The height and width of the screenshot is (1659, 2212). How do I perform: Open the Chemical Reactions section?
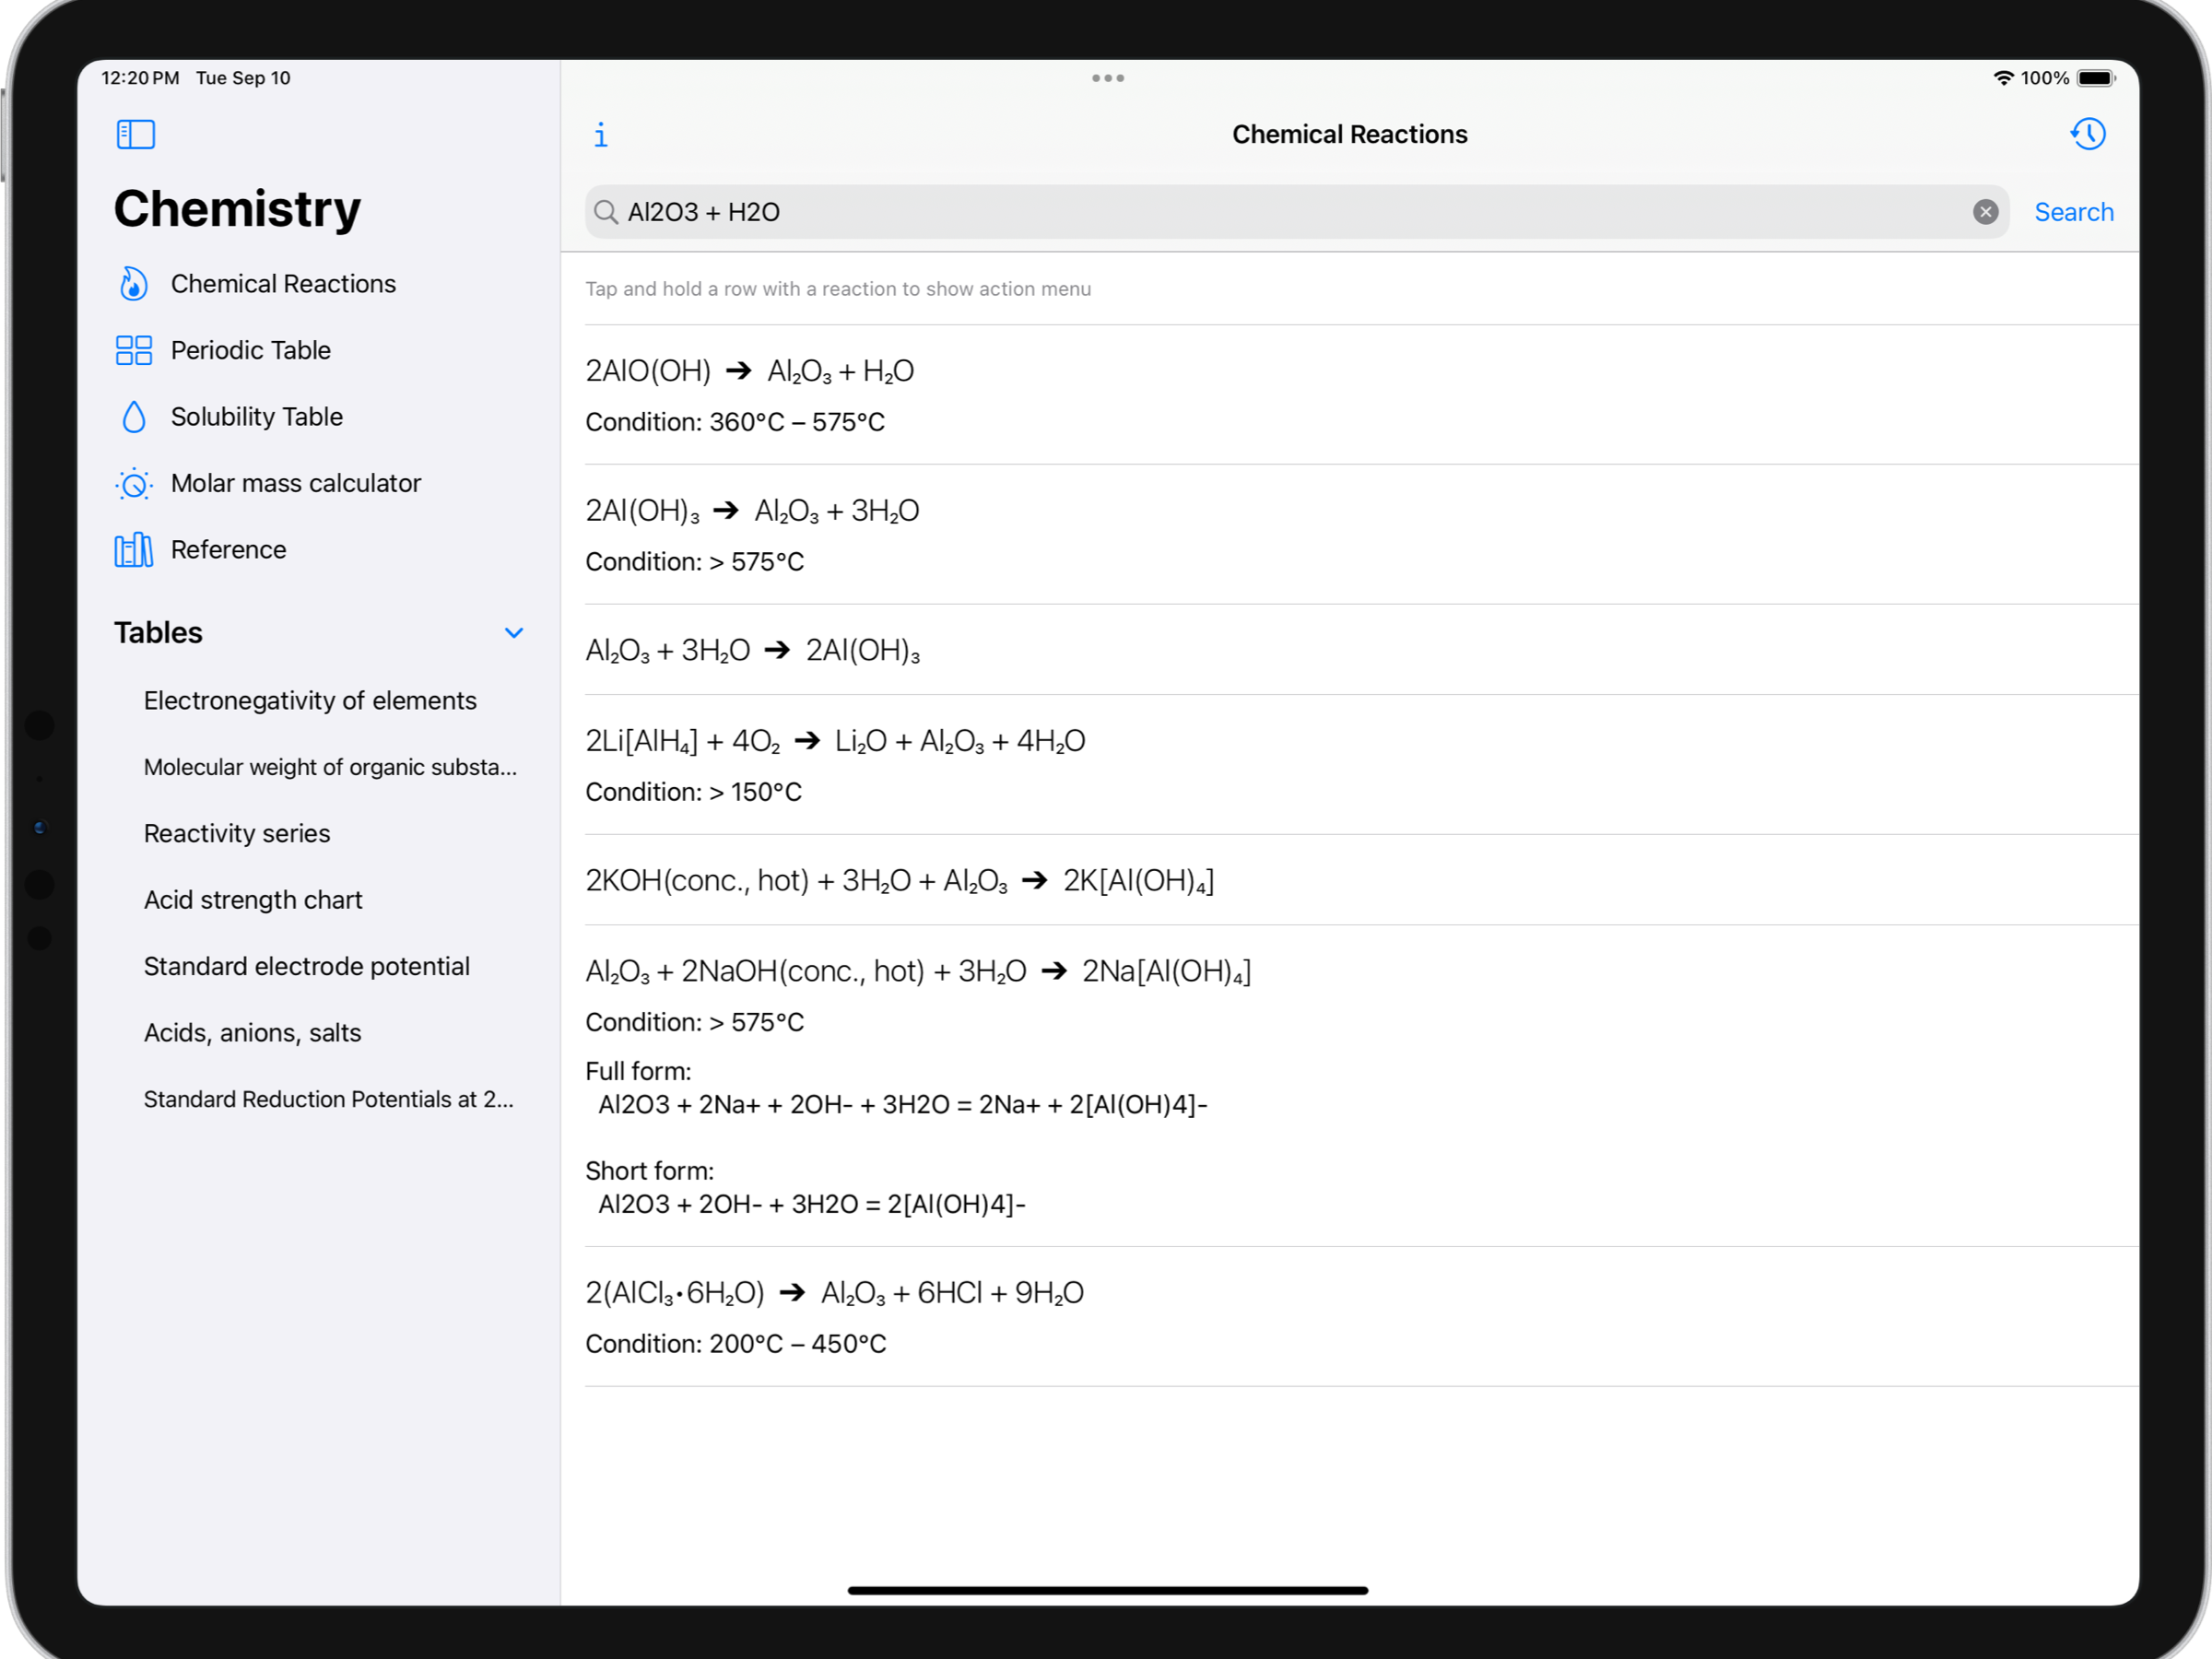[283, 284]
